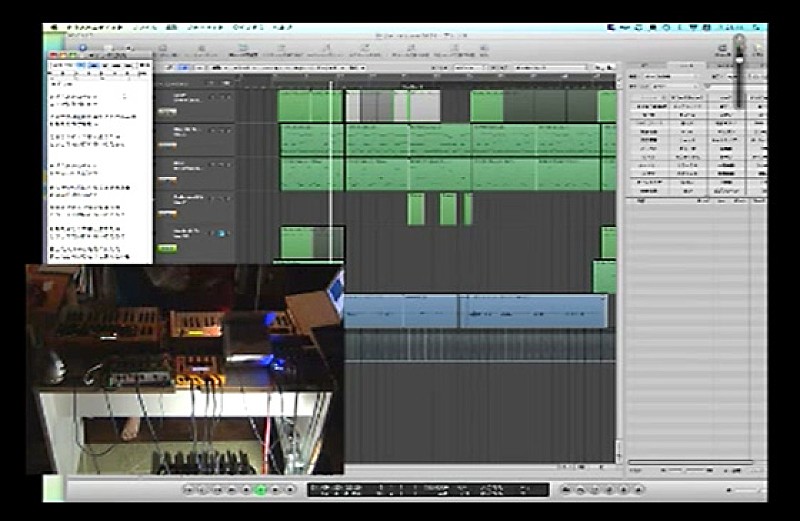This screenshot has width=800, height=521.
Task: Click the green Play button in the transport bar
Action: click(x=260, y=490)
